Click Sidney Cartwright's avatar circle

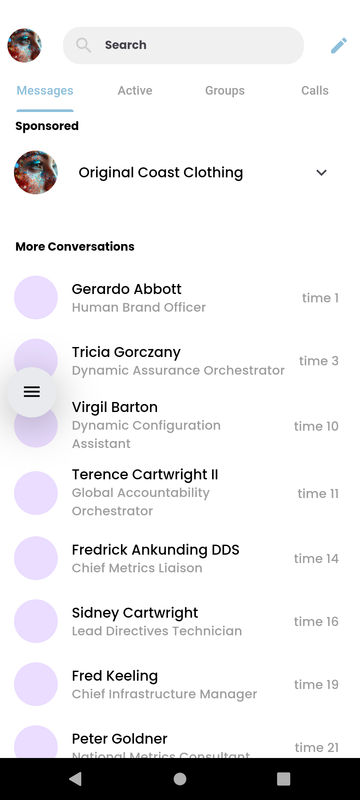(36, 621)
